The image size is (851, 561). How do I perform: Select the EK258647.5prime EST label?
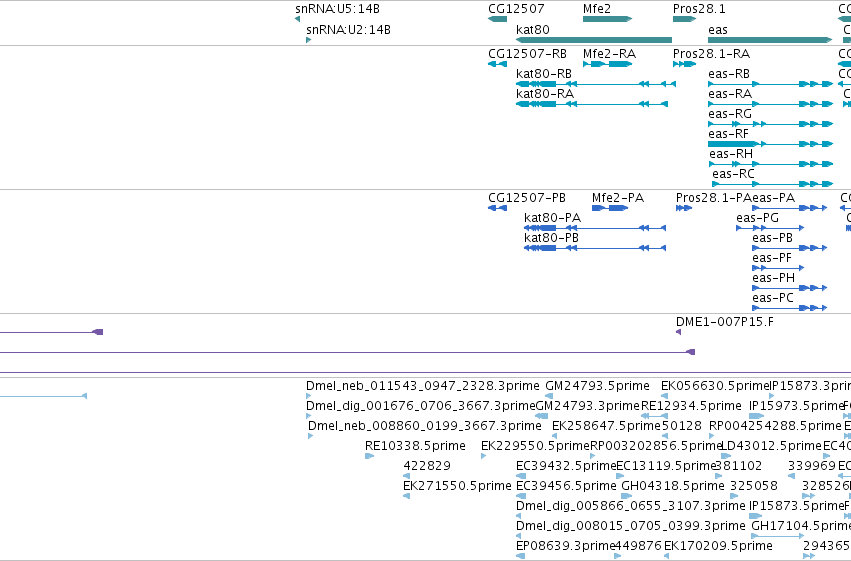click(x=606, y=426)
